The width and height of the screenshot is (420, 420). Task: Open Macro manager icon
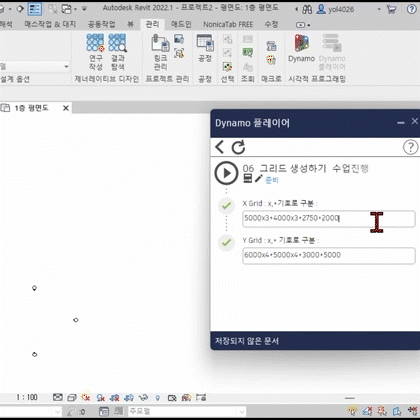[271, 46]
